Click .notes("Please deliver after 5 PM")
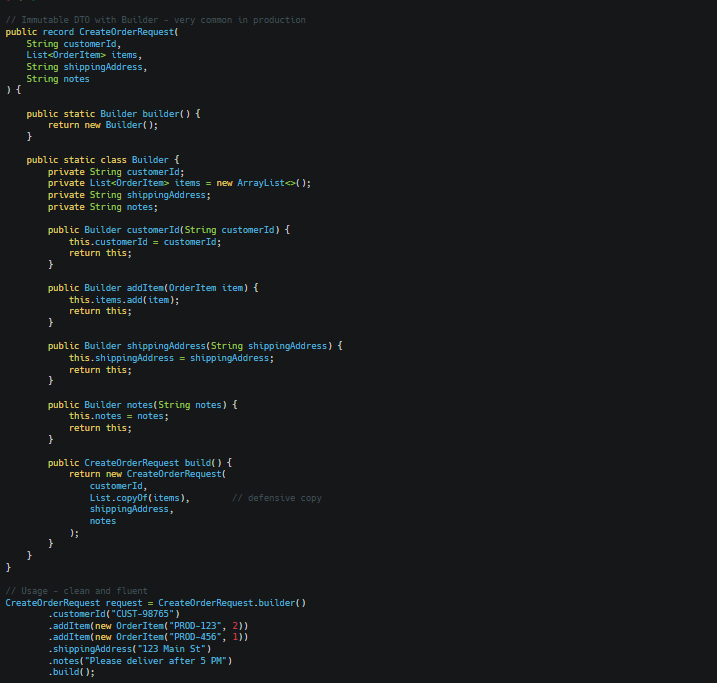 click(140, 661)
